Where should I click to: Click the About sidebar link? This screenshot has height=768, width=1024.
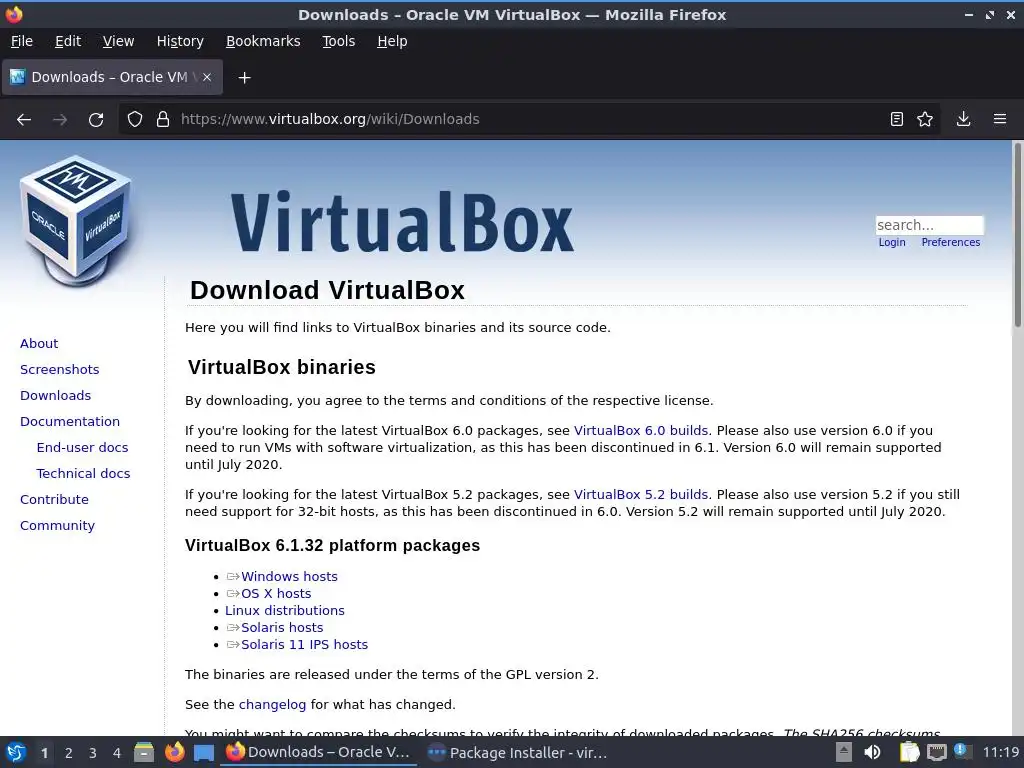coord(39,344)
